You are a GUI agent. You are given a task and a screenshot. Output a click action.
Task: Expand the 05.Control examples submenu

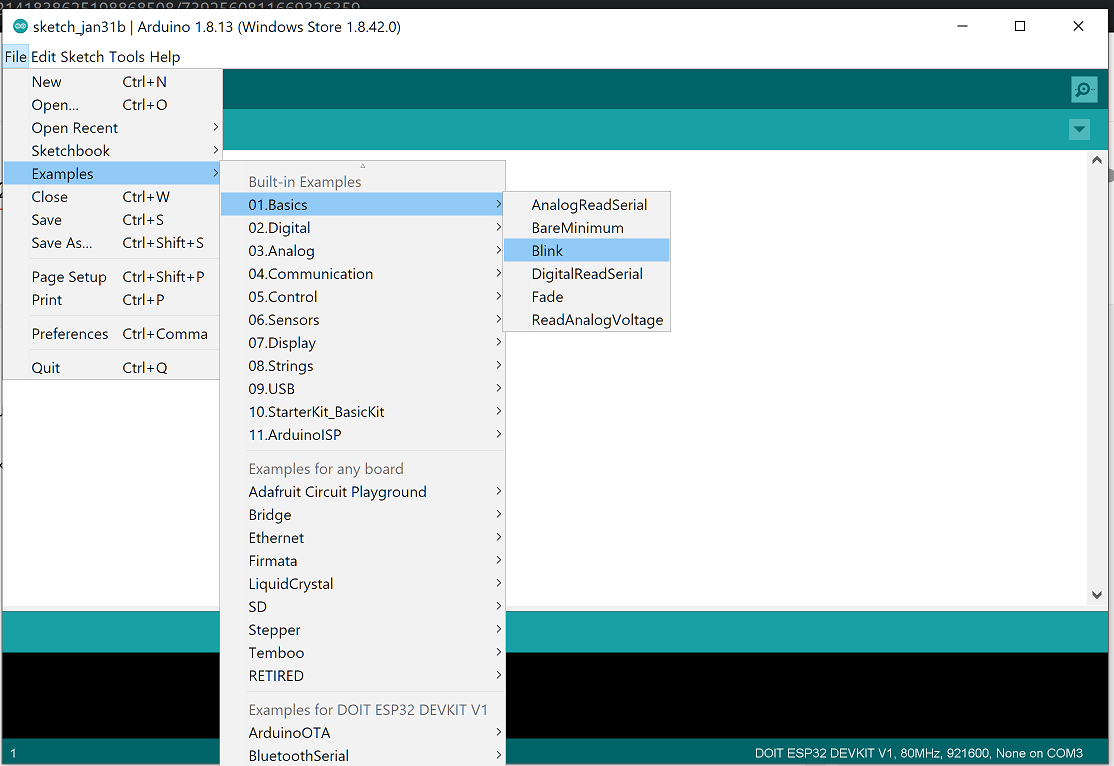362,297
